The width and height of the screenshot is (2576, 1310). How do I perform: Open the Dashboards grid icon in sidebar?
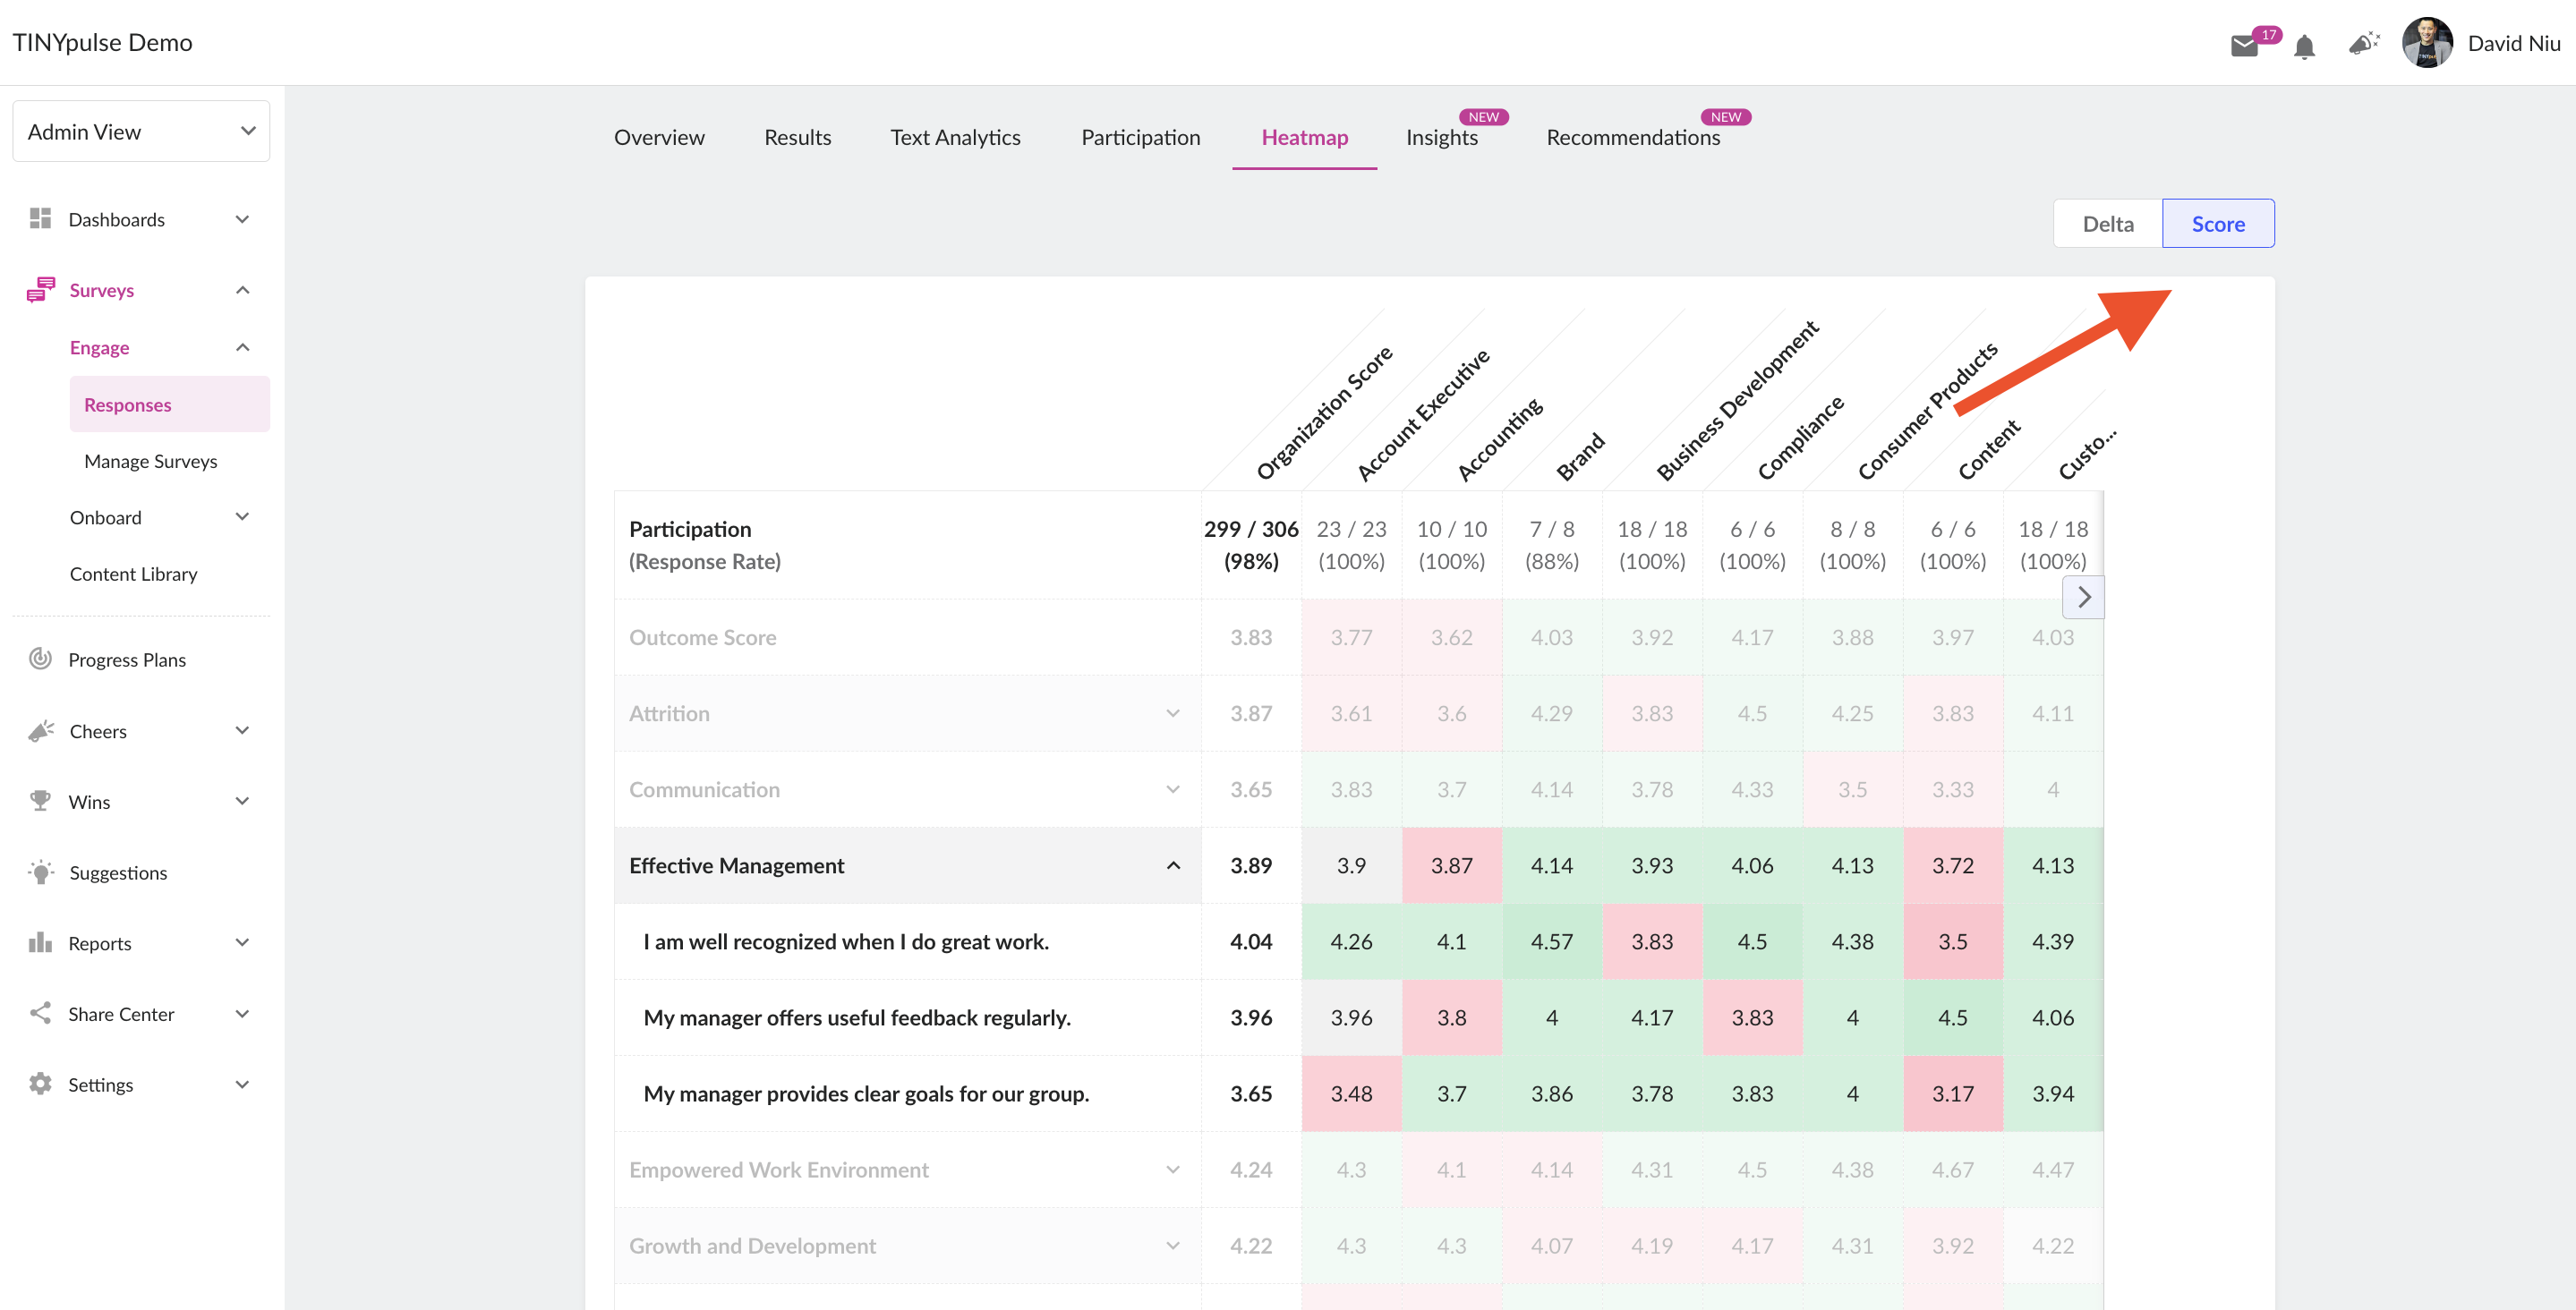[40, 218]
